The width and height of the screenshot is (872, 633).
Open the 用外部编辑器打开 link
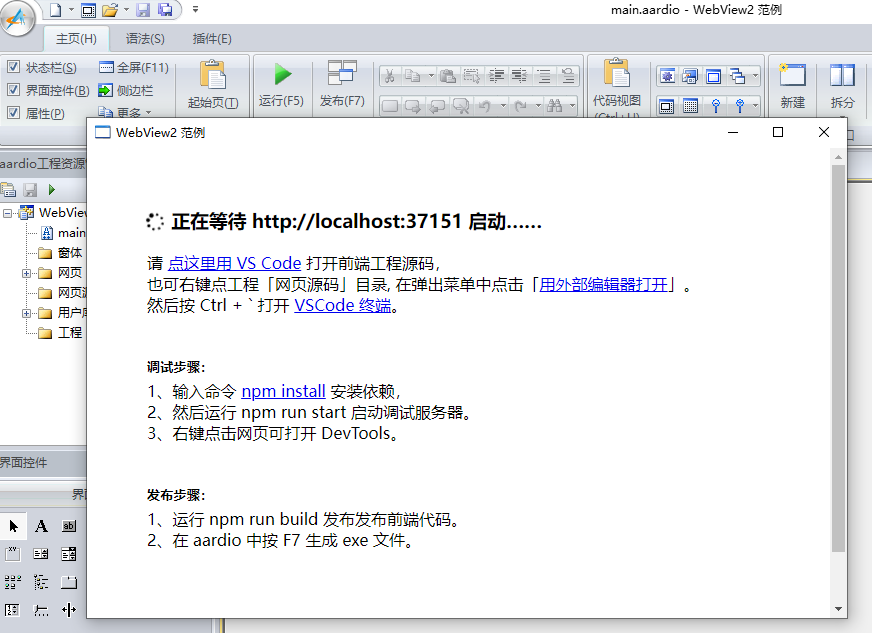click(x=603, y=285)
